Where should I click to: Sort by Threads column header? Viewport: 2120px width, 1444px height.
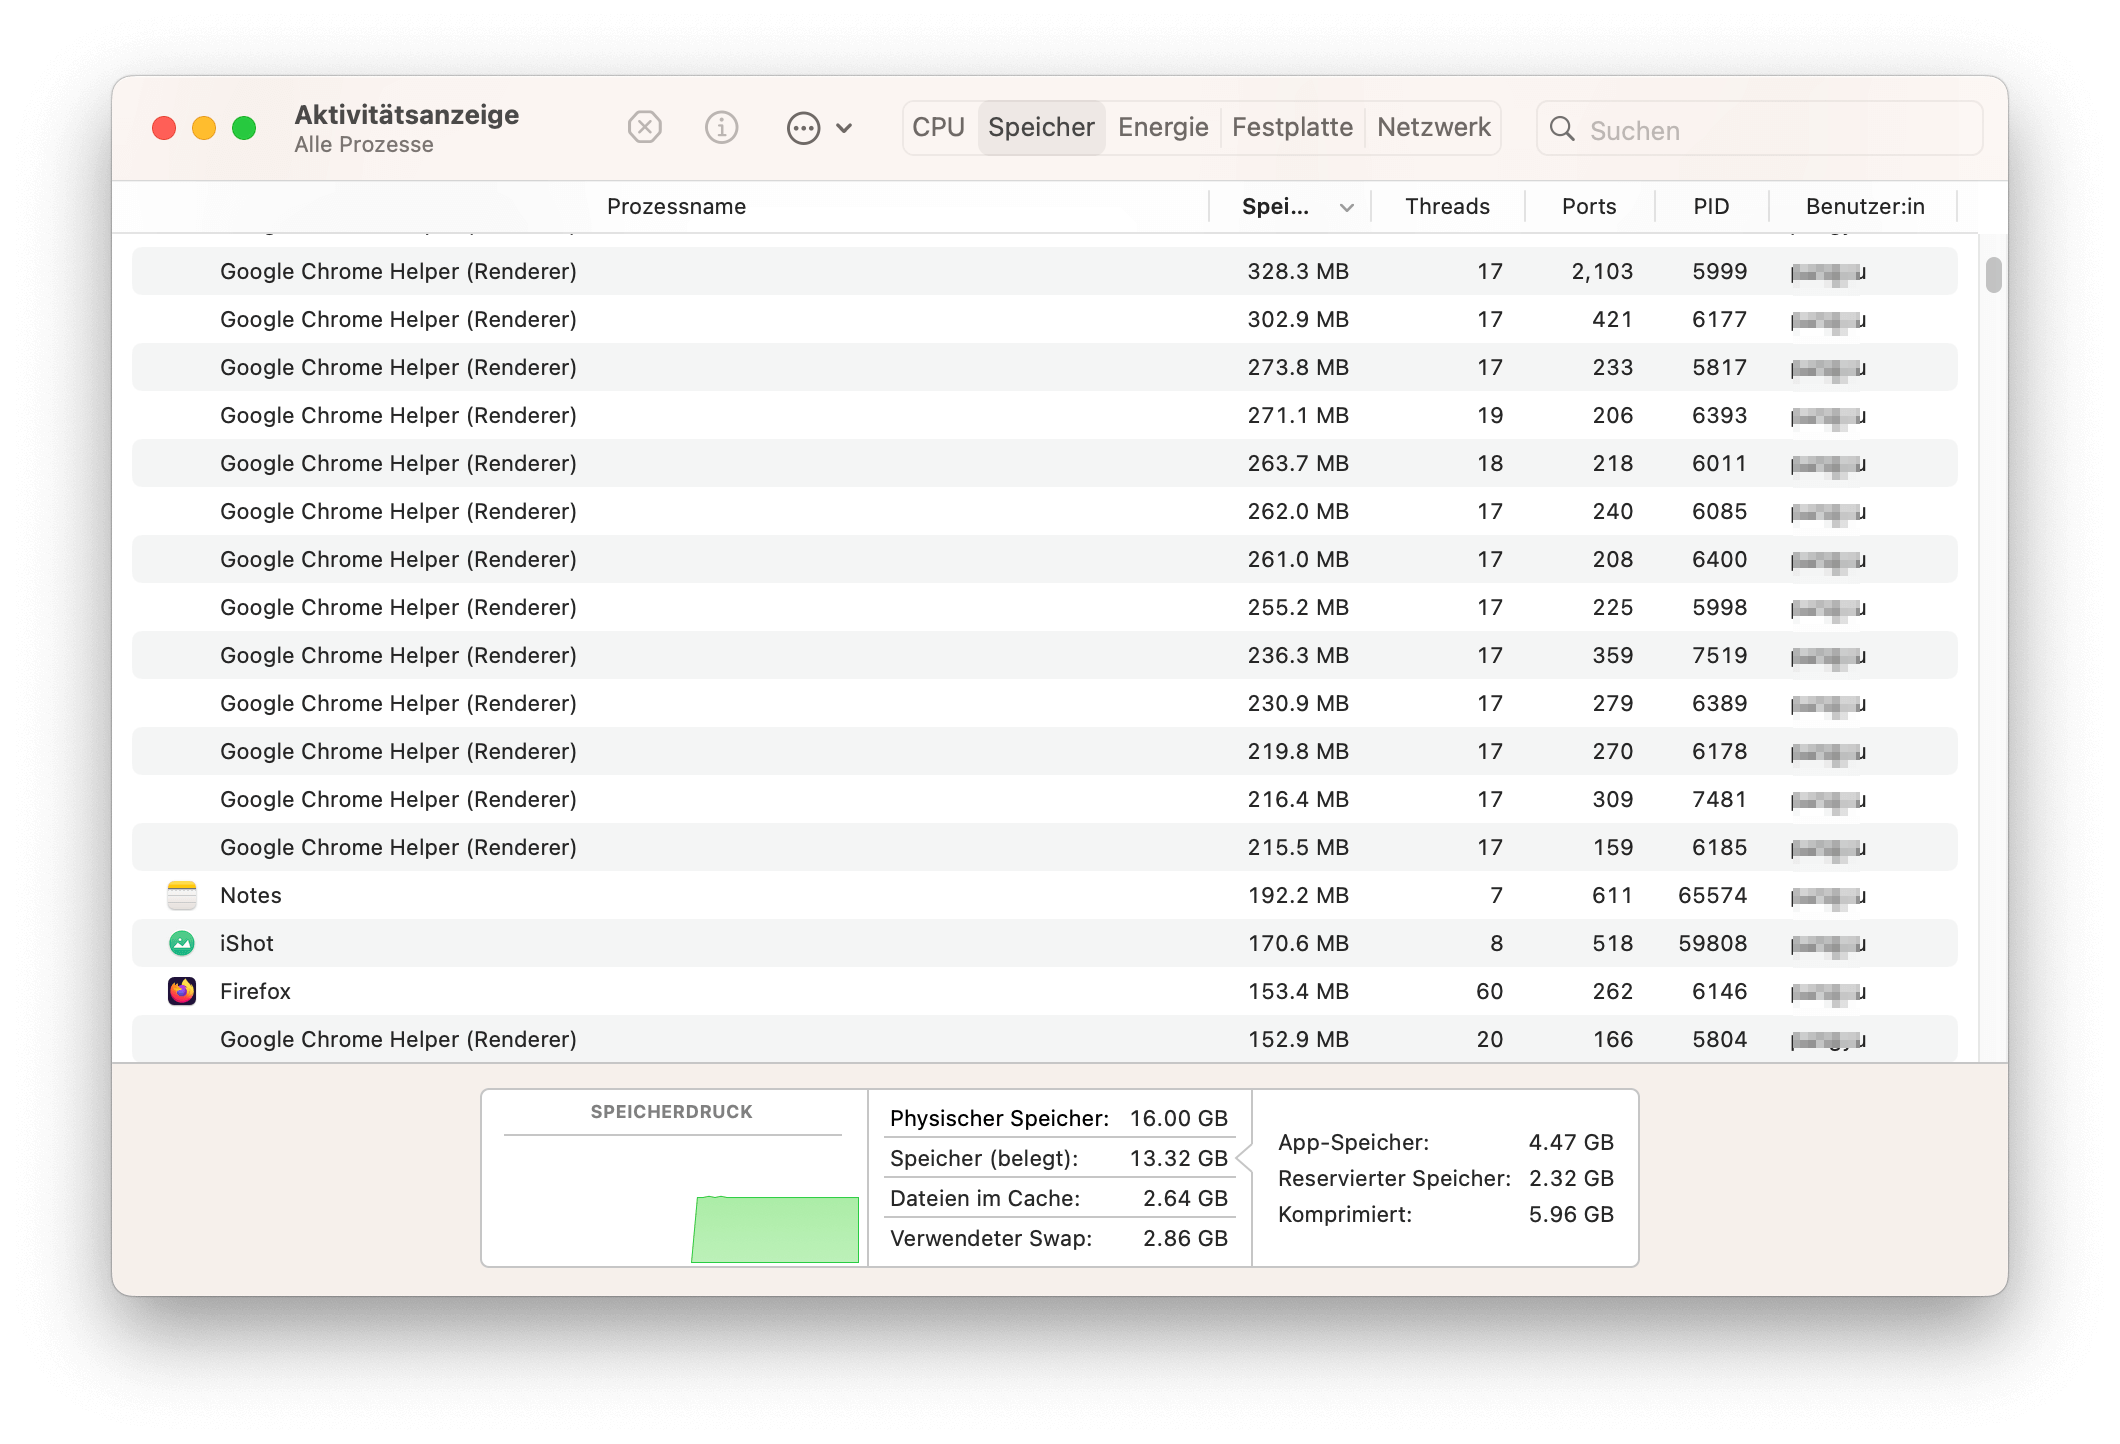tap(1447, 207)
